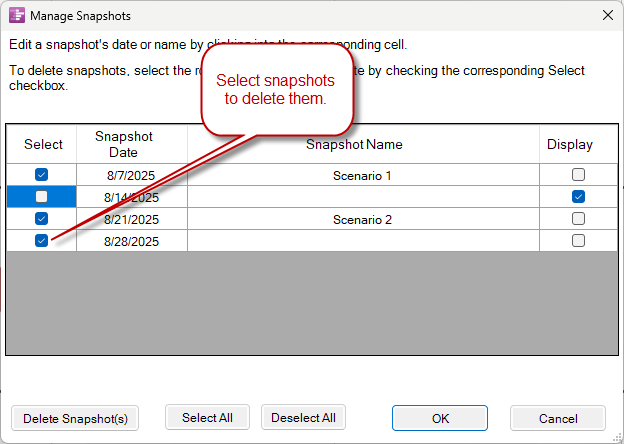The width and height of the screenshot is (624, 444).
Task: Edit the 8/28/2025 snapshot date cell
Action: 132,240
